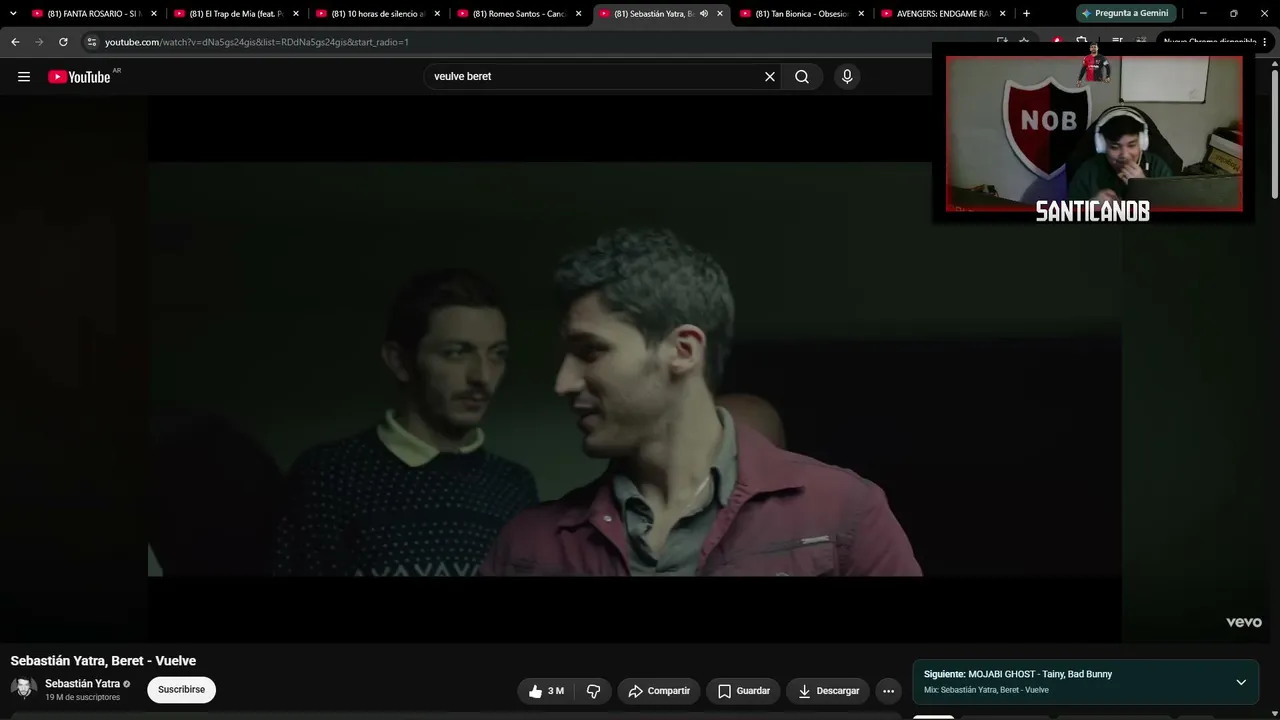
Task: Clear the YouTube search text
Action: [x=770, y=77]
